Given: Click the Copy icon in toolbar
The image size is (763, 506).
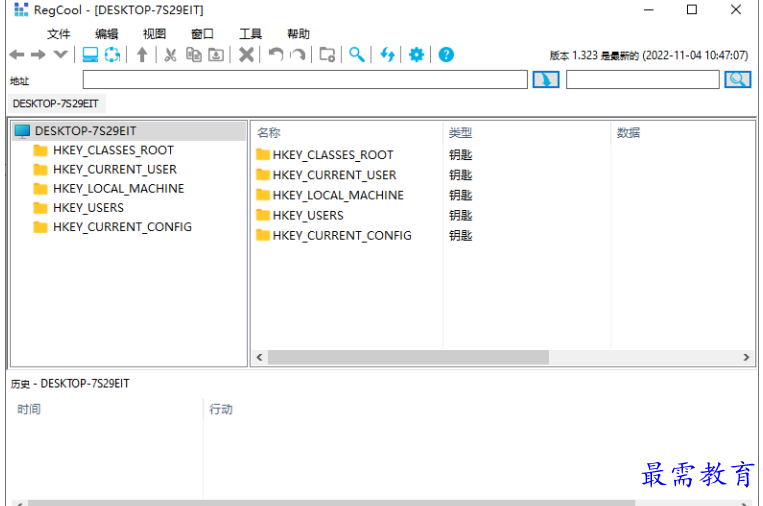Looking at the screenshot, I should coord(194,54).
